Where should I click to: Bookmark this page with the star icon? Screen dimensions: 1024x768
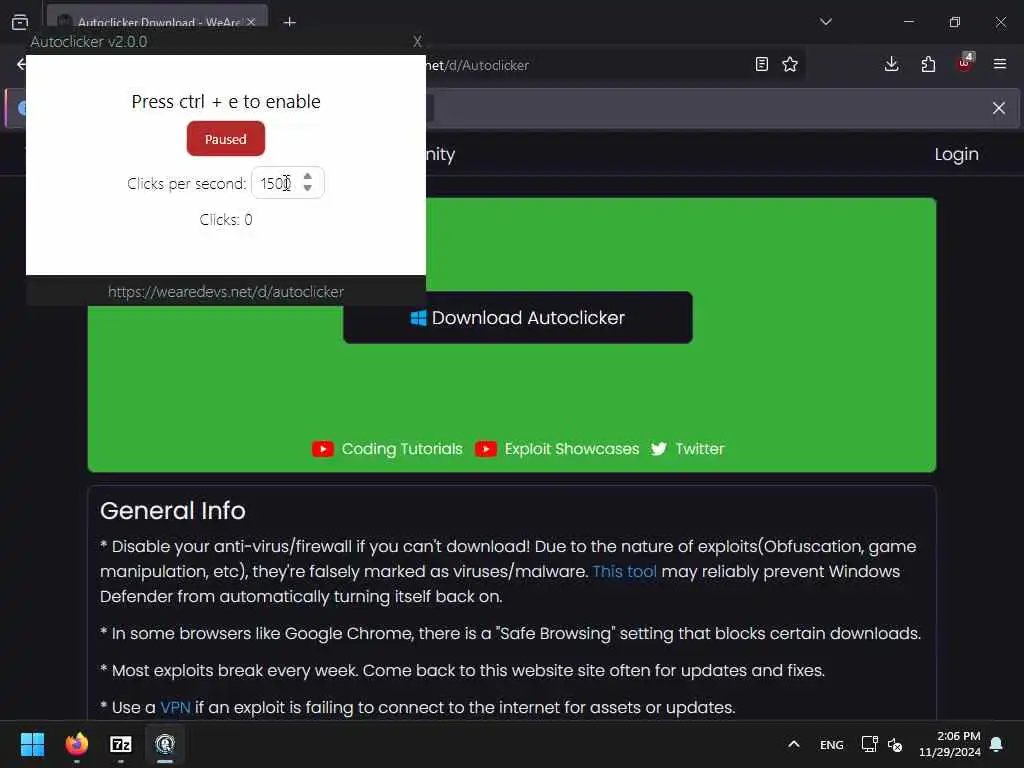(790, 64)
